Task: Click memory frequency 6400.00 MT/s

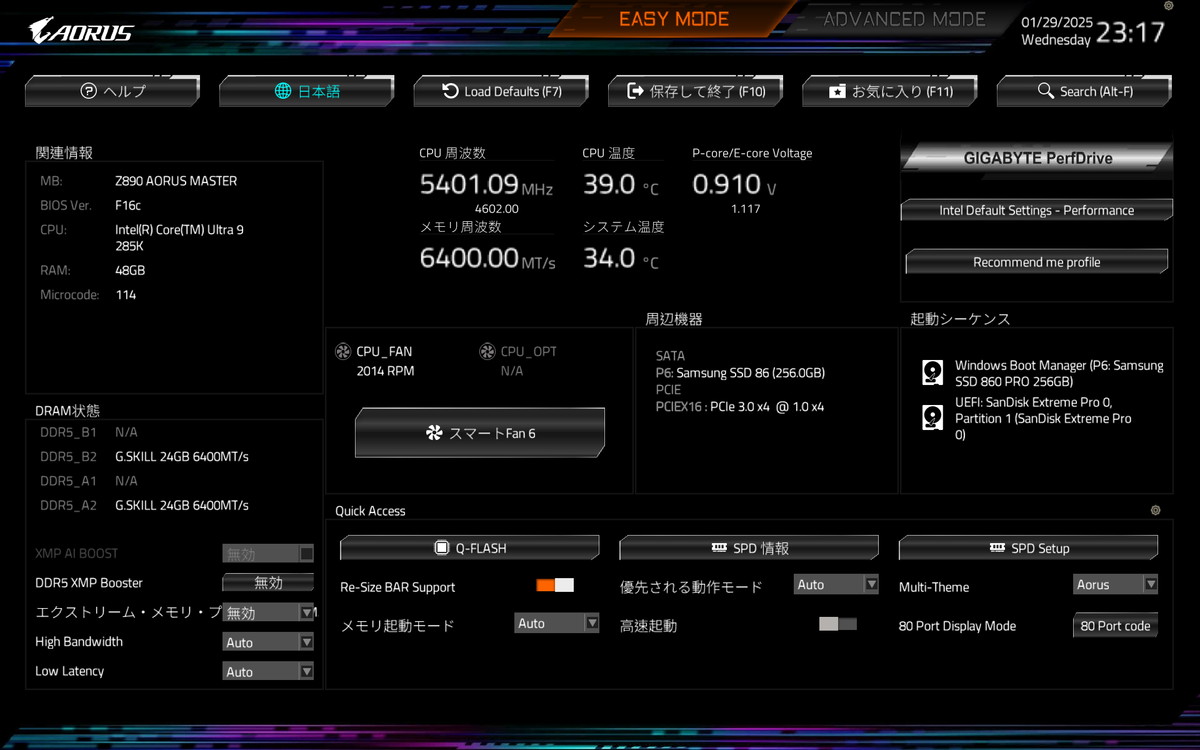Action: (487, 258)
